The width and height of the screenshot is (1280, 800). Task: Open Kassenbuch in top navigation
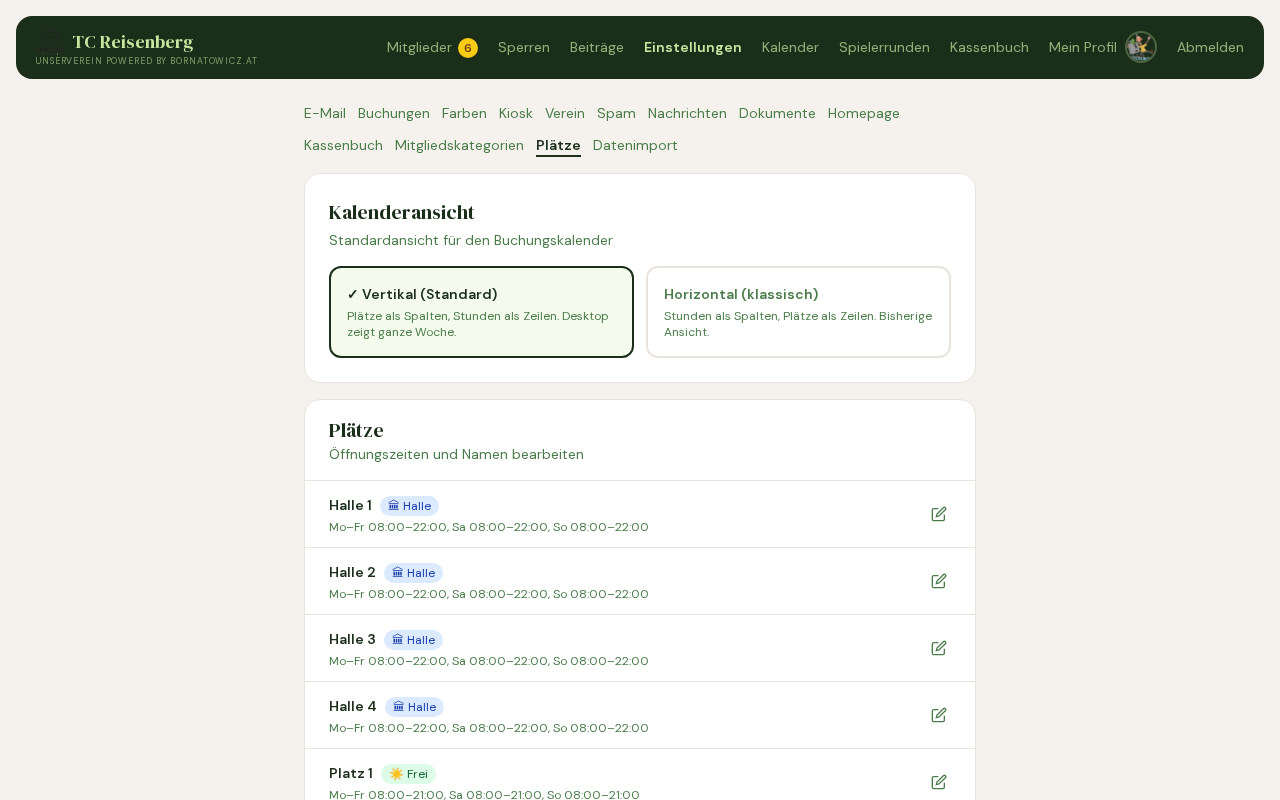[989, 47]
